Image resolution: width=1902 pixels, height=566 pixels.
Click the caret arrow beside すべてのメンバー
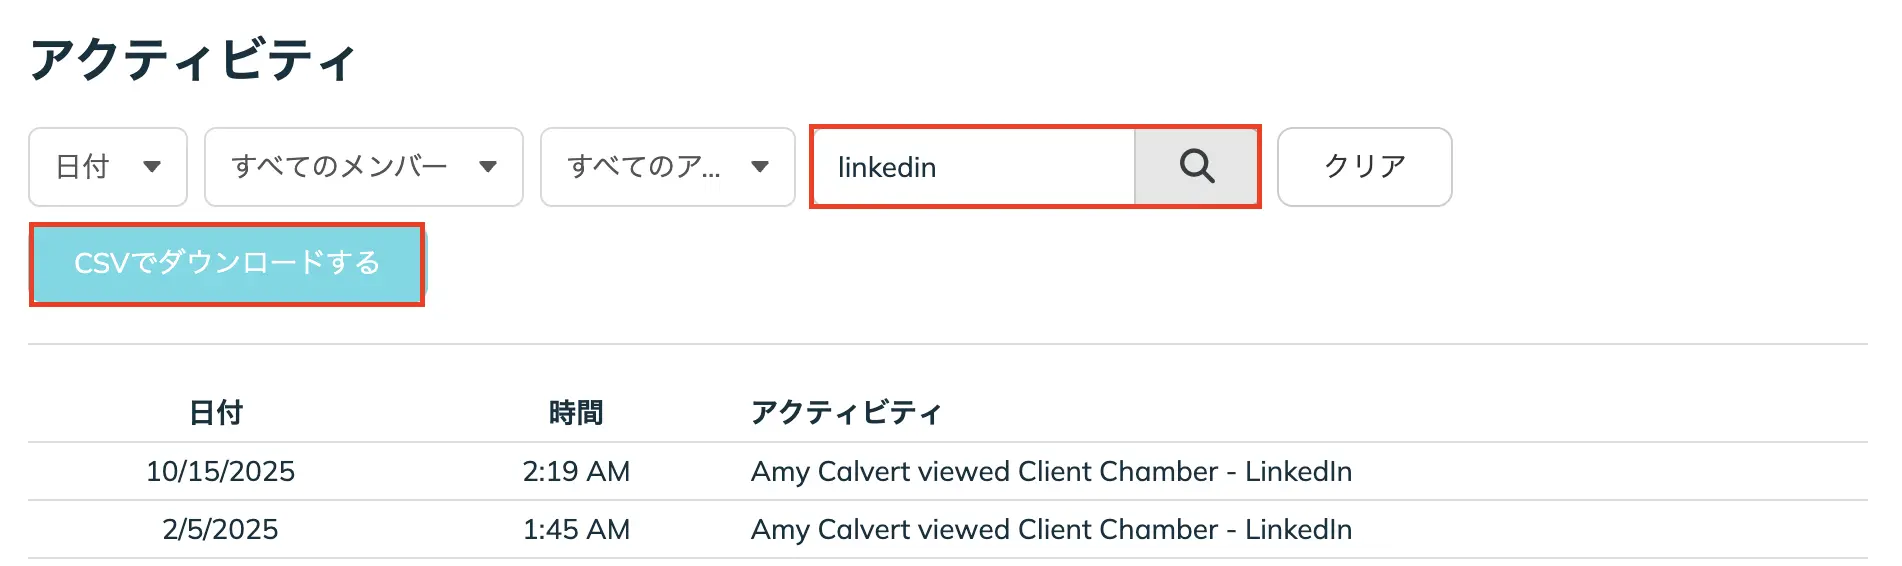(x=488, y=167)
